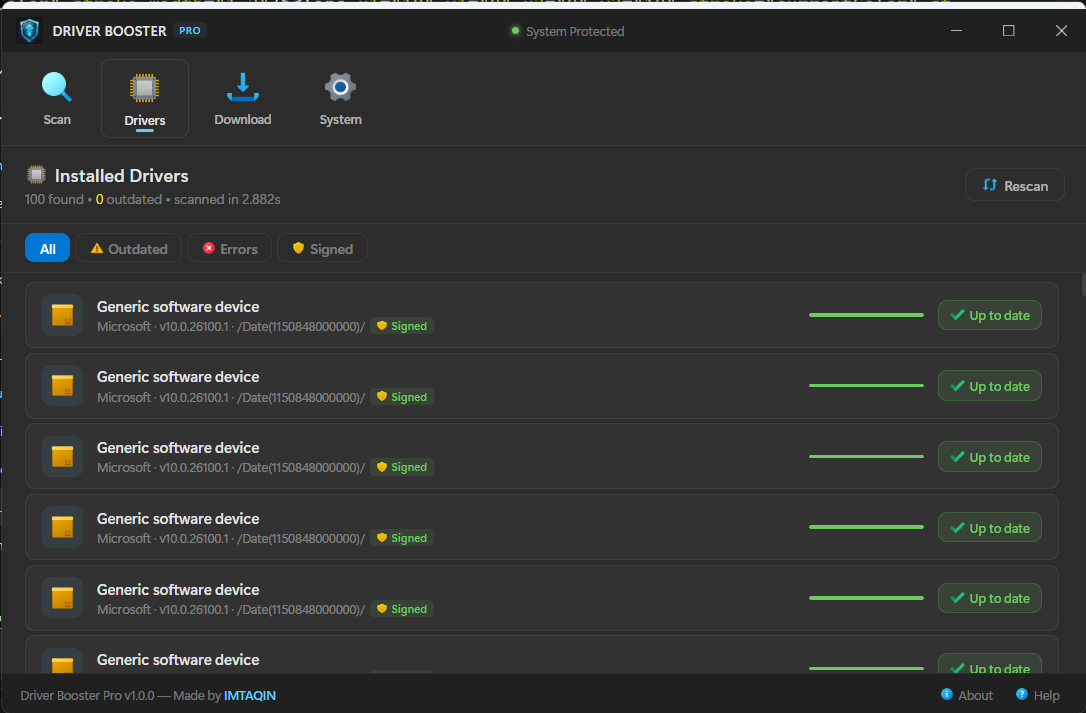Show drivers with Errors
Image resolution: width=1086 pixels, height=713 pixels.
click(229, 249)
